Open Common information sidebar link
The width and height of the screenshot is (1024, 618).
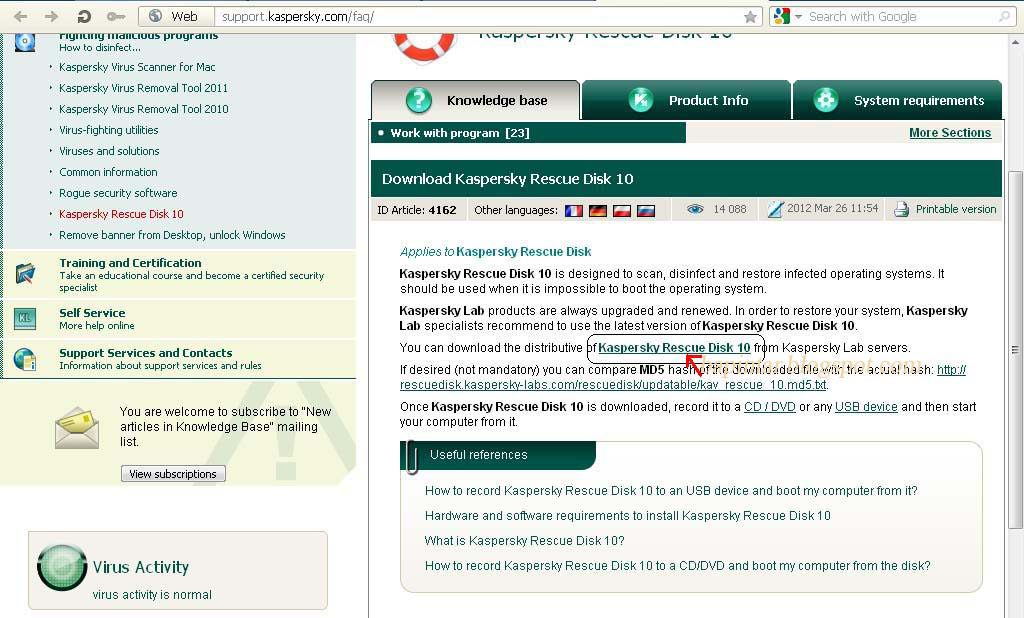tap(108, 172)
